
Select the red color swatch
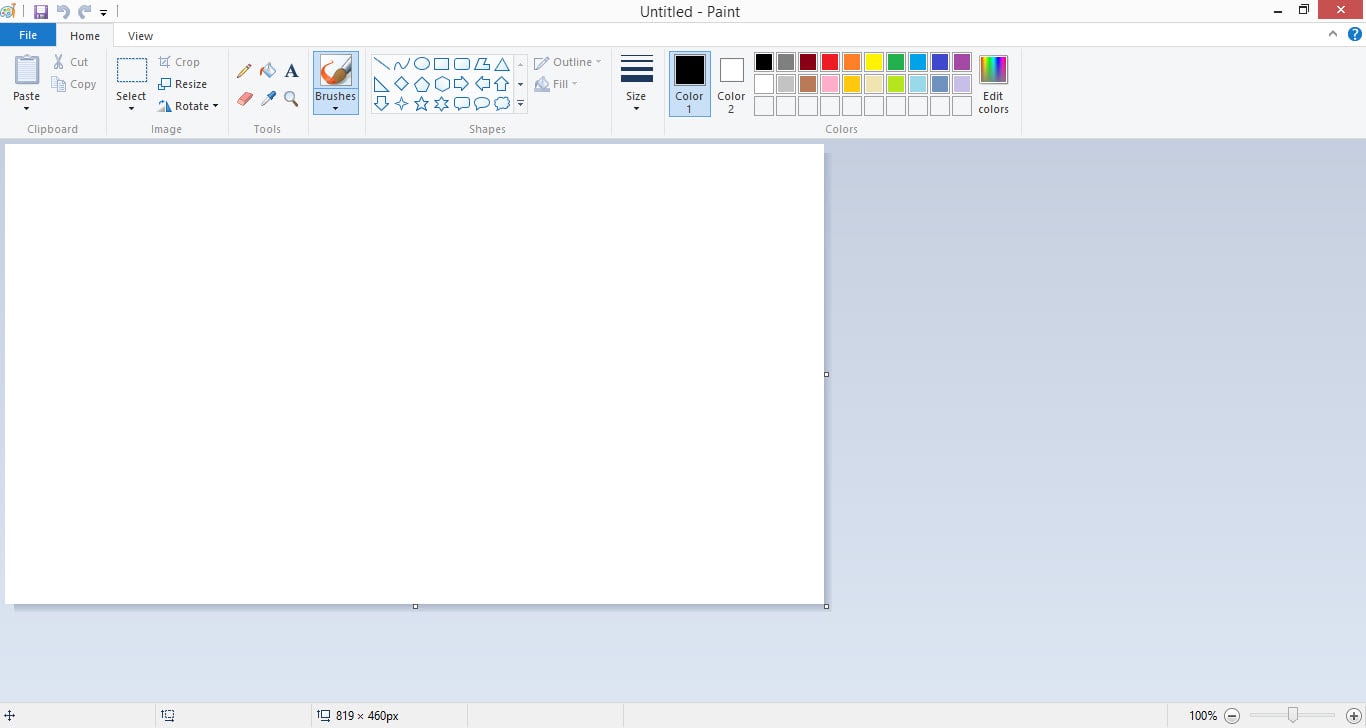[x=829, y=61]
